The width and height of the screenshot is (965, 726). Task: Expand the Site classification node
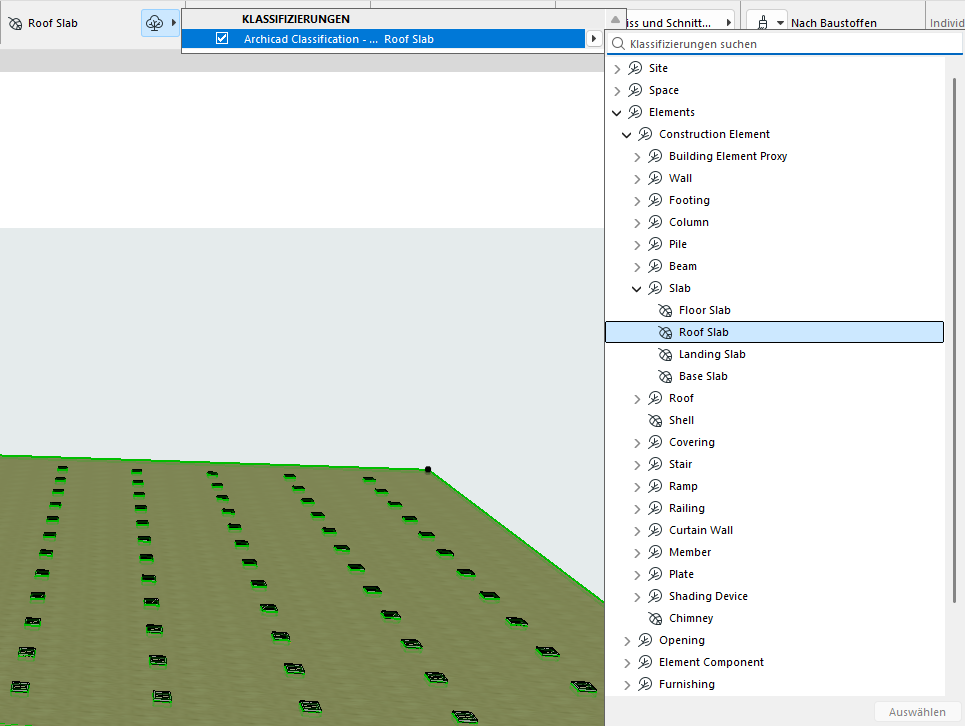[617, 68]
